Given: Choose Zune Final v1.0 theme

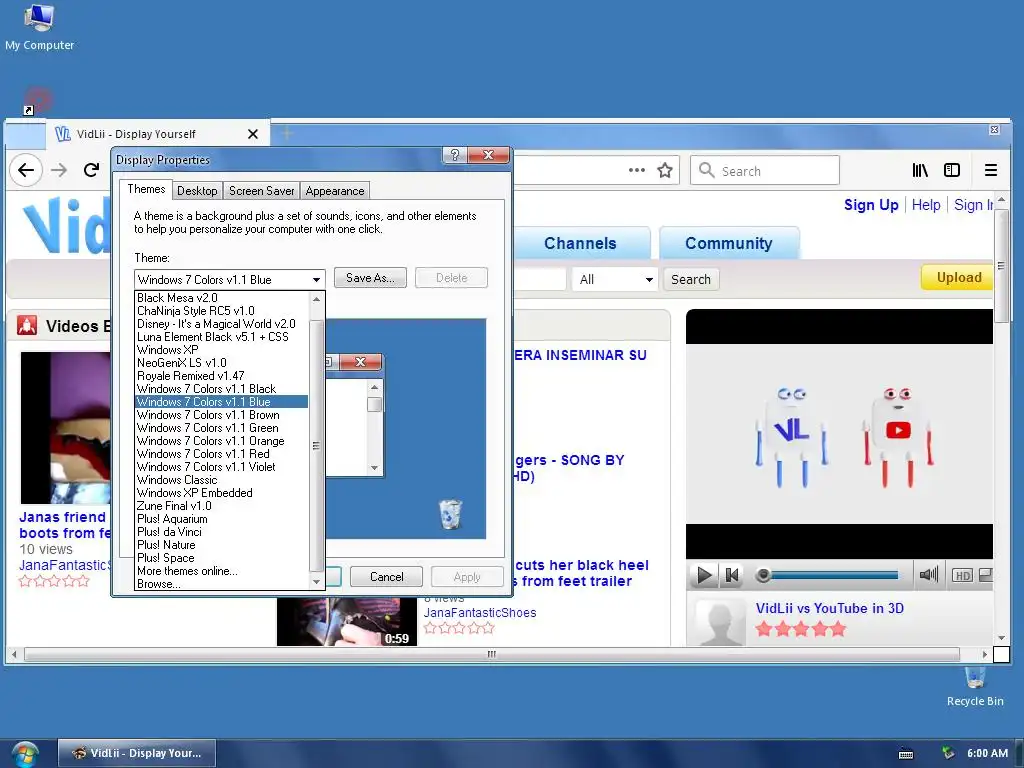Looking at the screenshot, I should [x=221, y=506].
